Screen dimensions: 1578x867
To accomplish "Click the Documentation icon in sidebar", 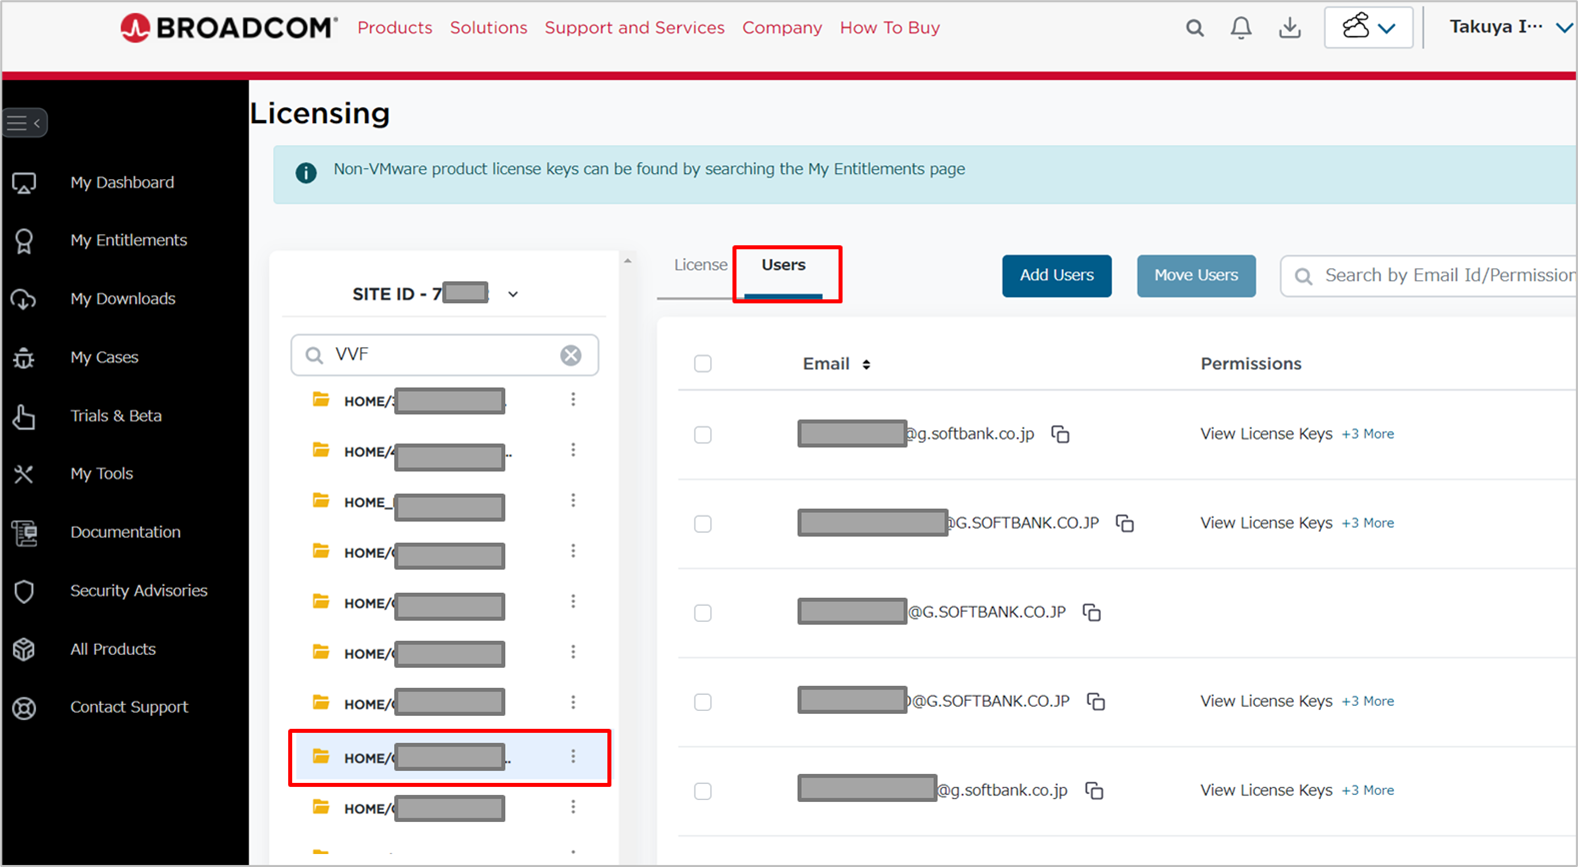I will [x=24, y=533].
